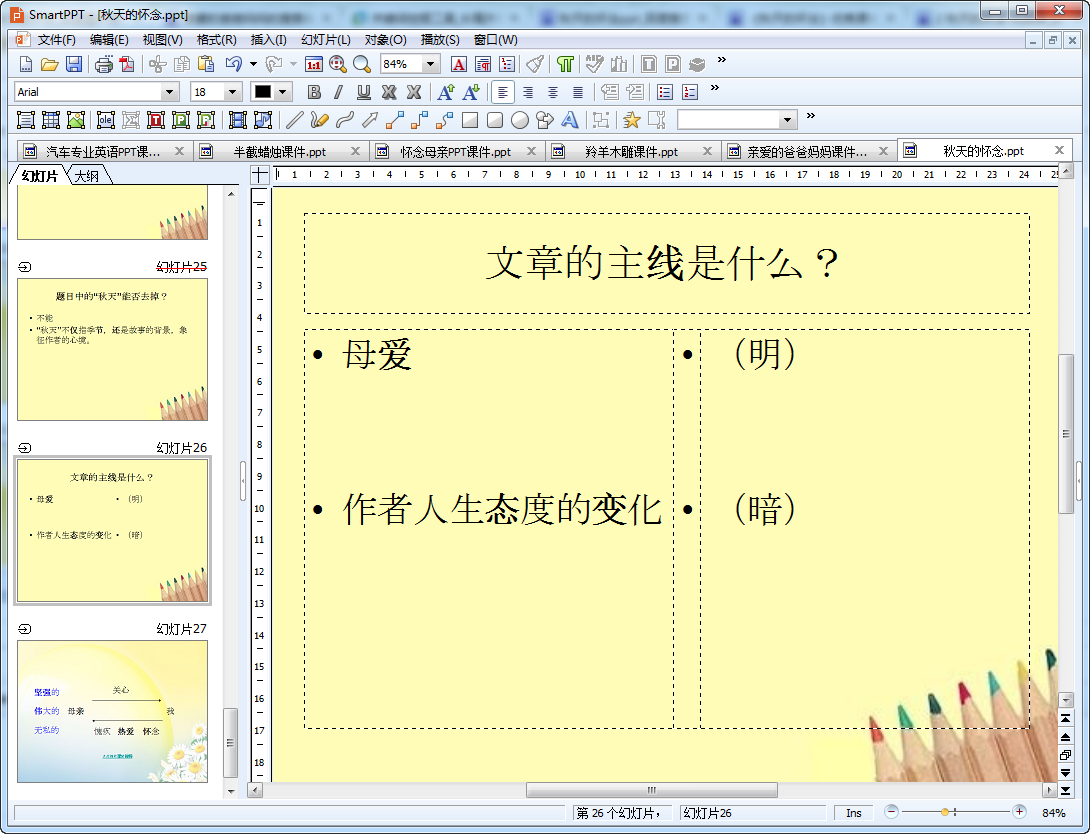Switch to the 大纲 outline tab

[87, 176]
